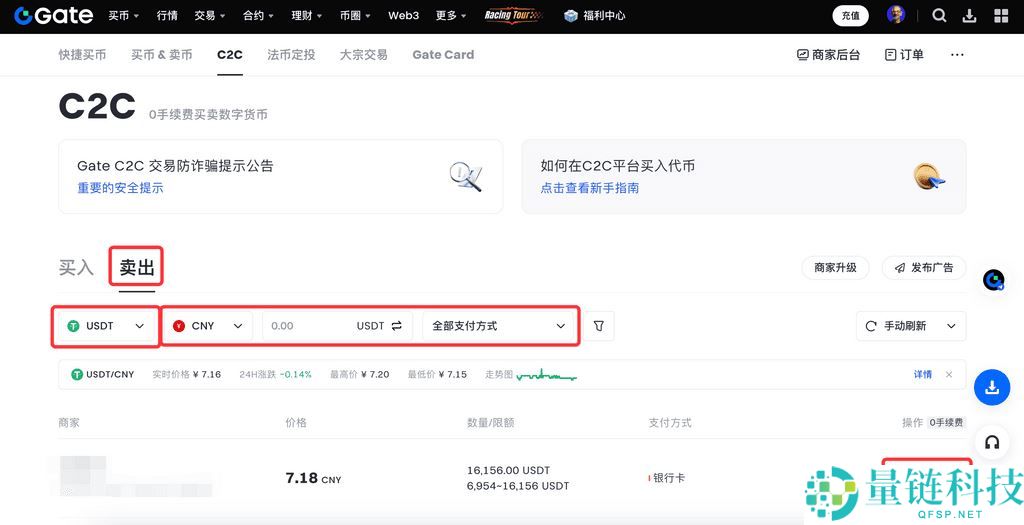Open the apps grid icon
This screenshot has width=1024, height=525.
(1000, 16)
